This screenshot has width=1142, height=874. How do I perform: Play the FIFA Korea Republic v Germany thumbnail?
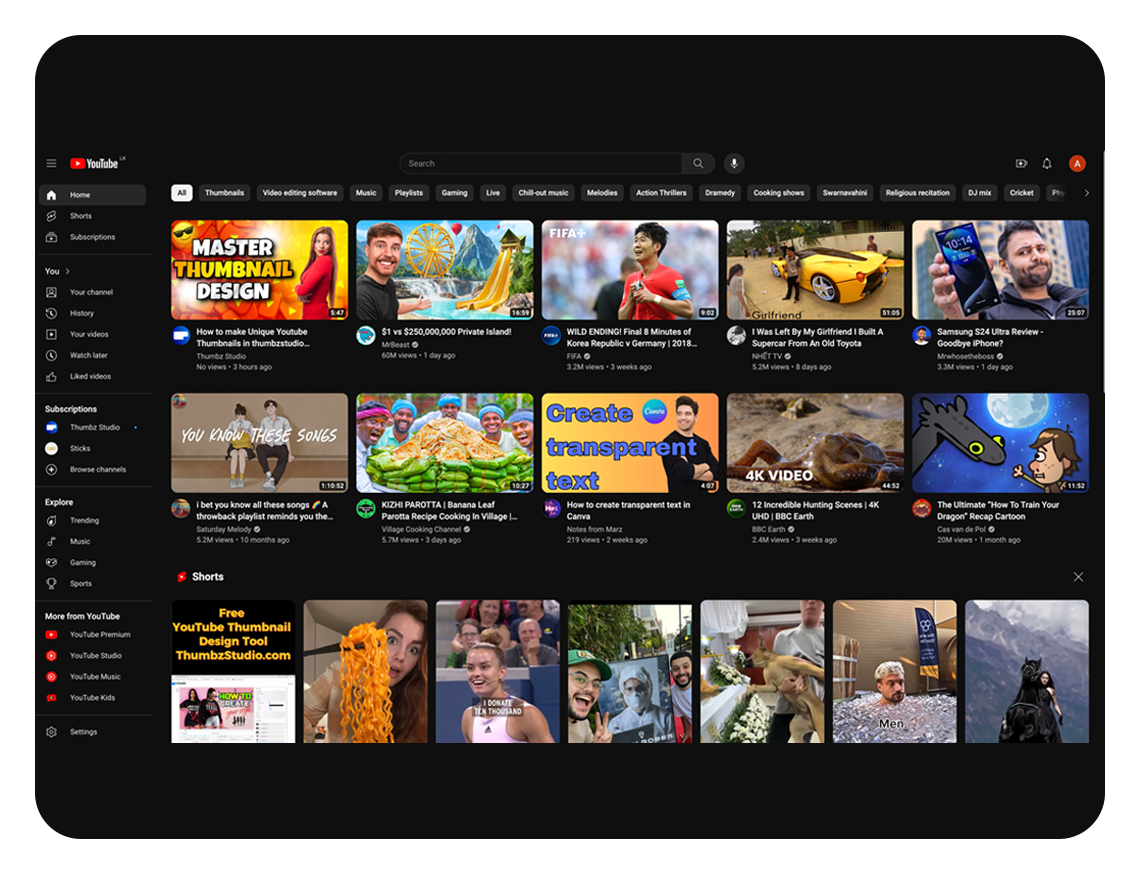[630, 269]
